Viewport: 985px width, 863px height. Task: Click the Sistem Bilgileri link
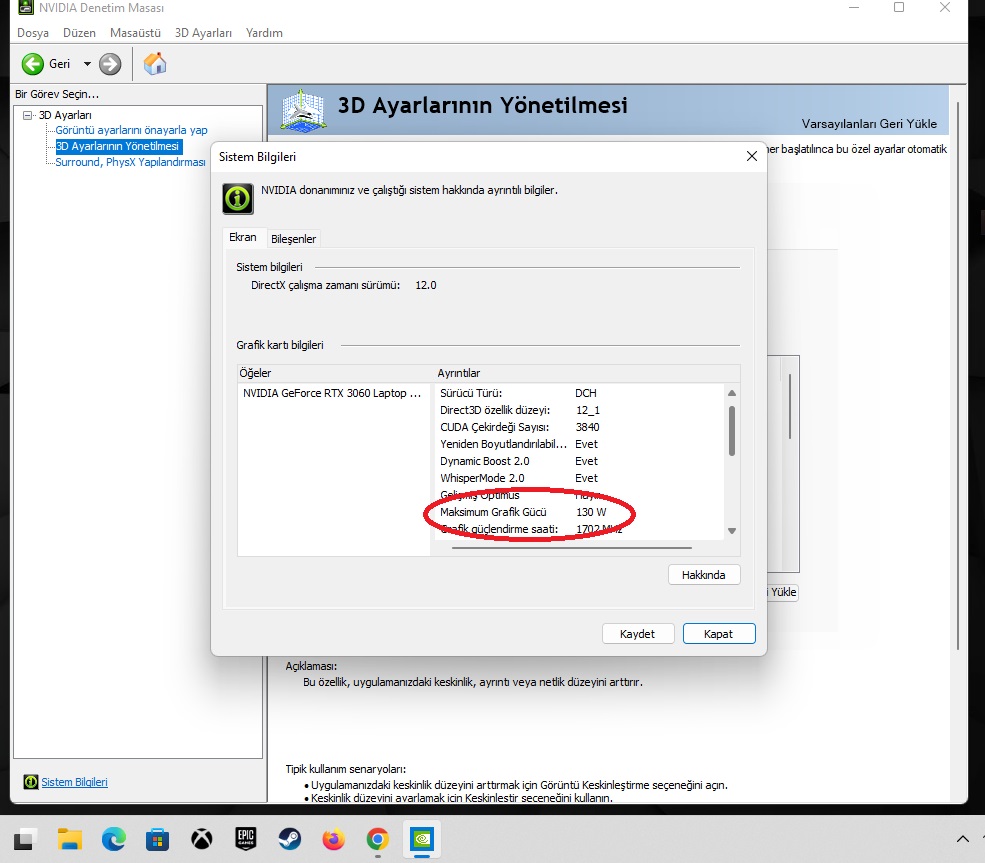pos(74,782)
